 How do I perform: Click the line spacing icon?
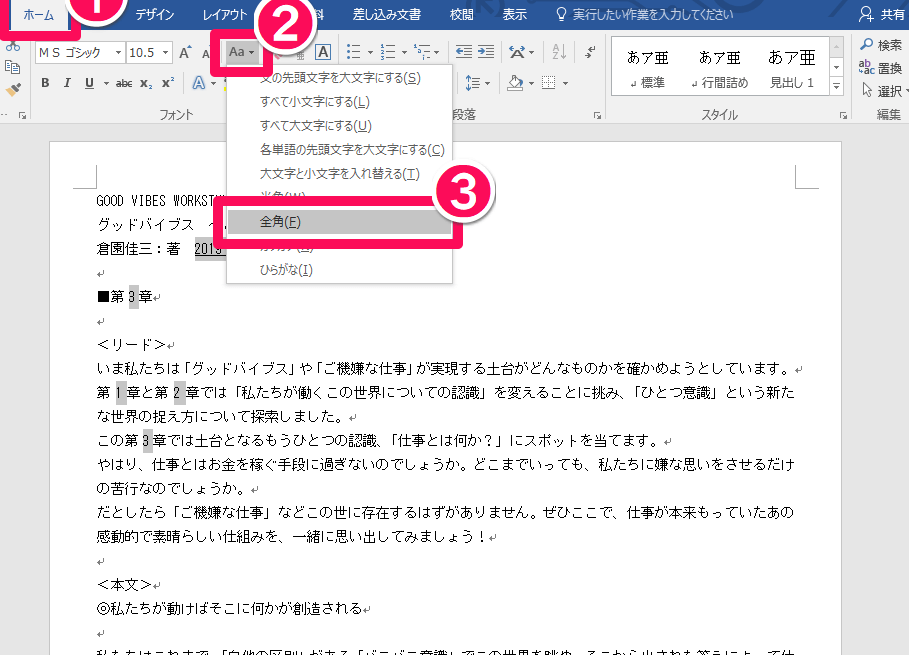[472, 83]
